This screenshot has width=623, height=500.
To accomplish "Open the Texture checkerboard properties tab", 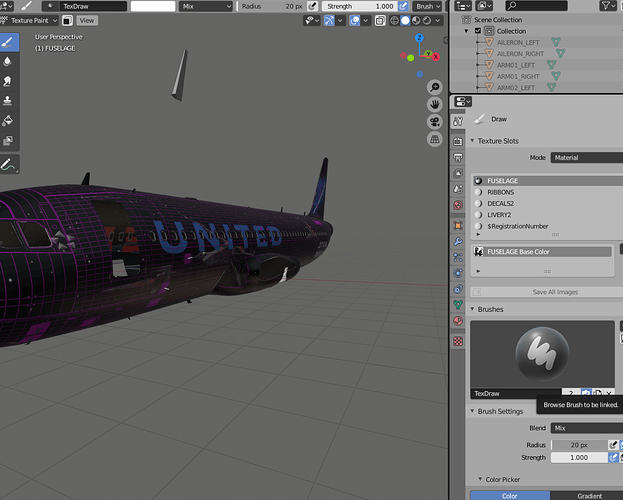I will pos(458,341).
